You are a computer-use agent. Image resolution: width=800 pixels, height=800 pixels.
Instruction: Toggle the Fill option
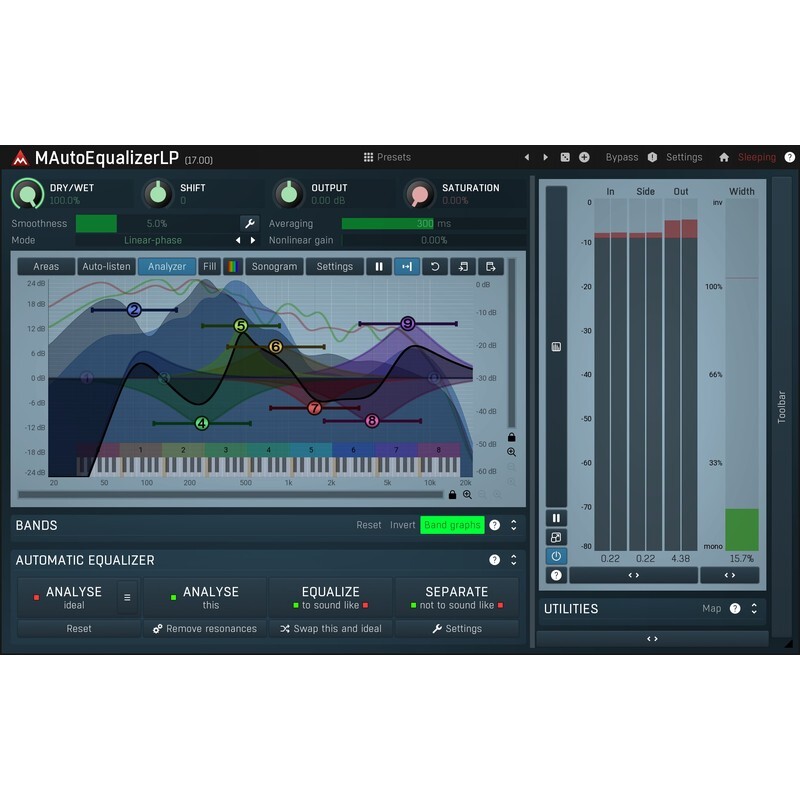[209, 266]
